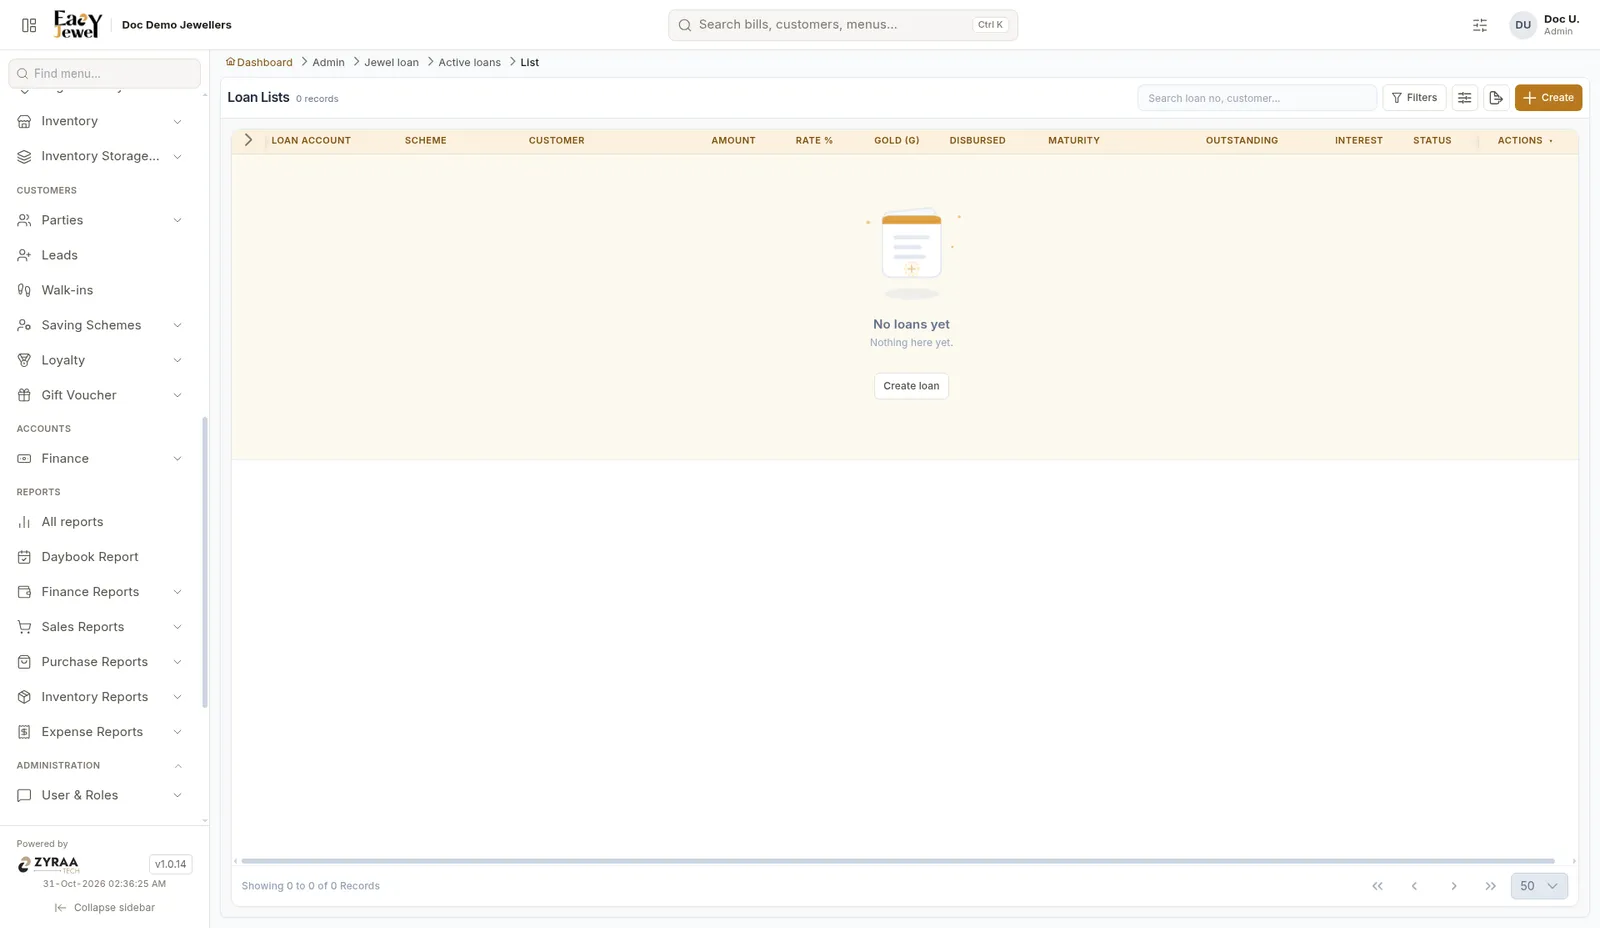Image resolution: width=1600 pixels, height=928 pixels.
Task: Expand the Purchase Reports menu
Action: tap(100, 662)
